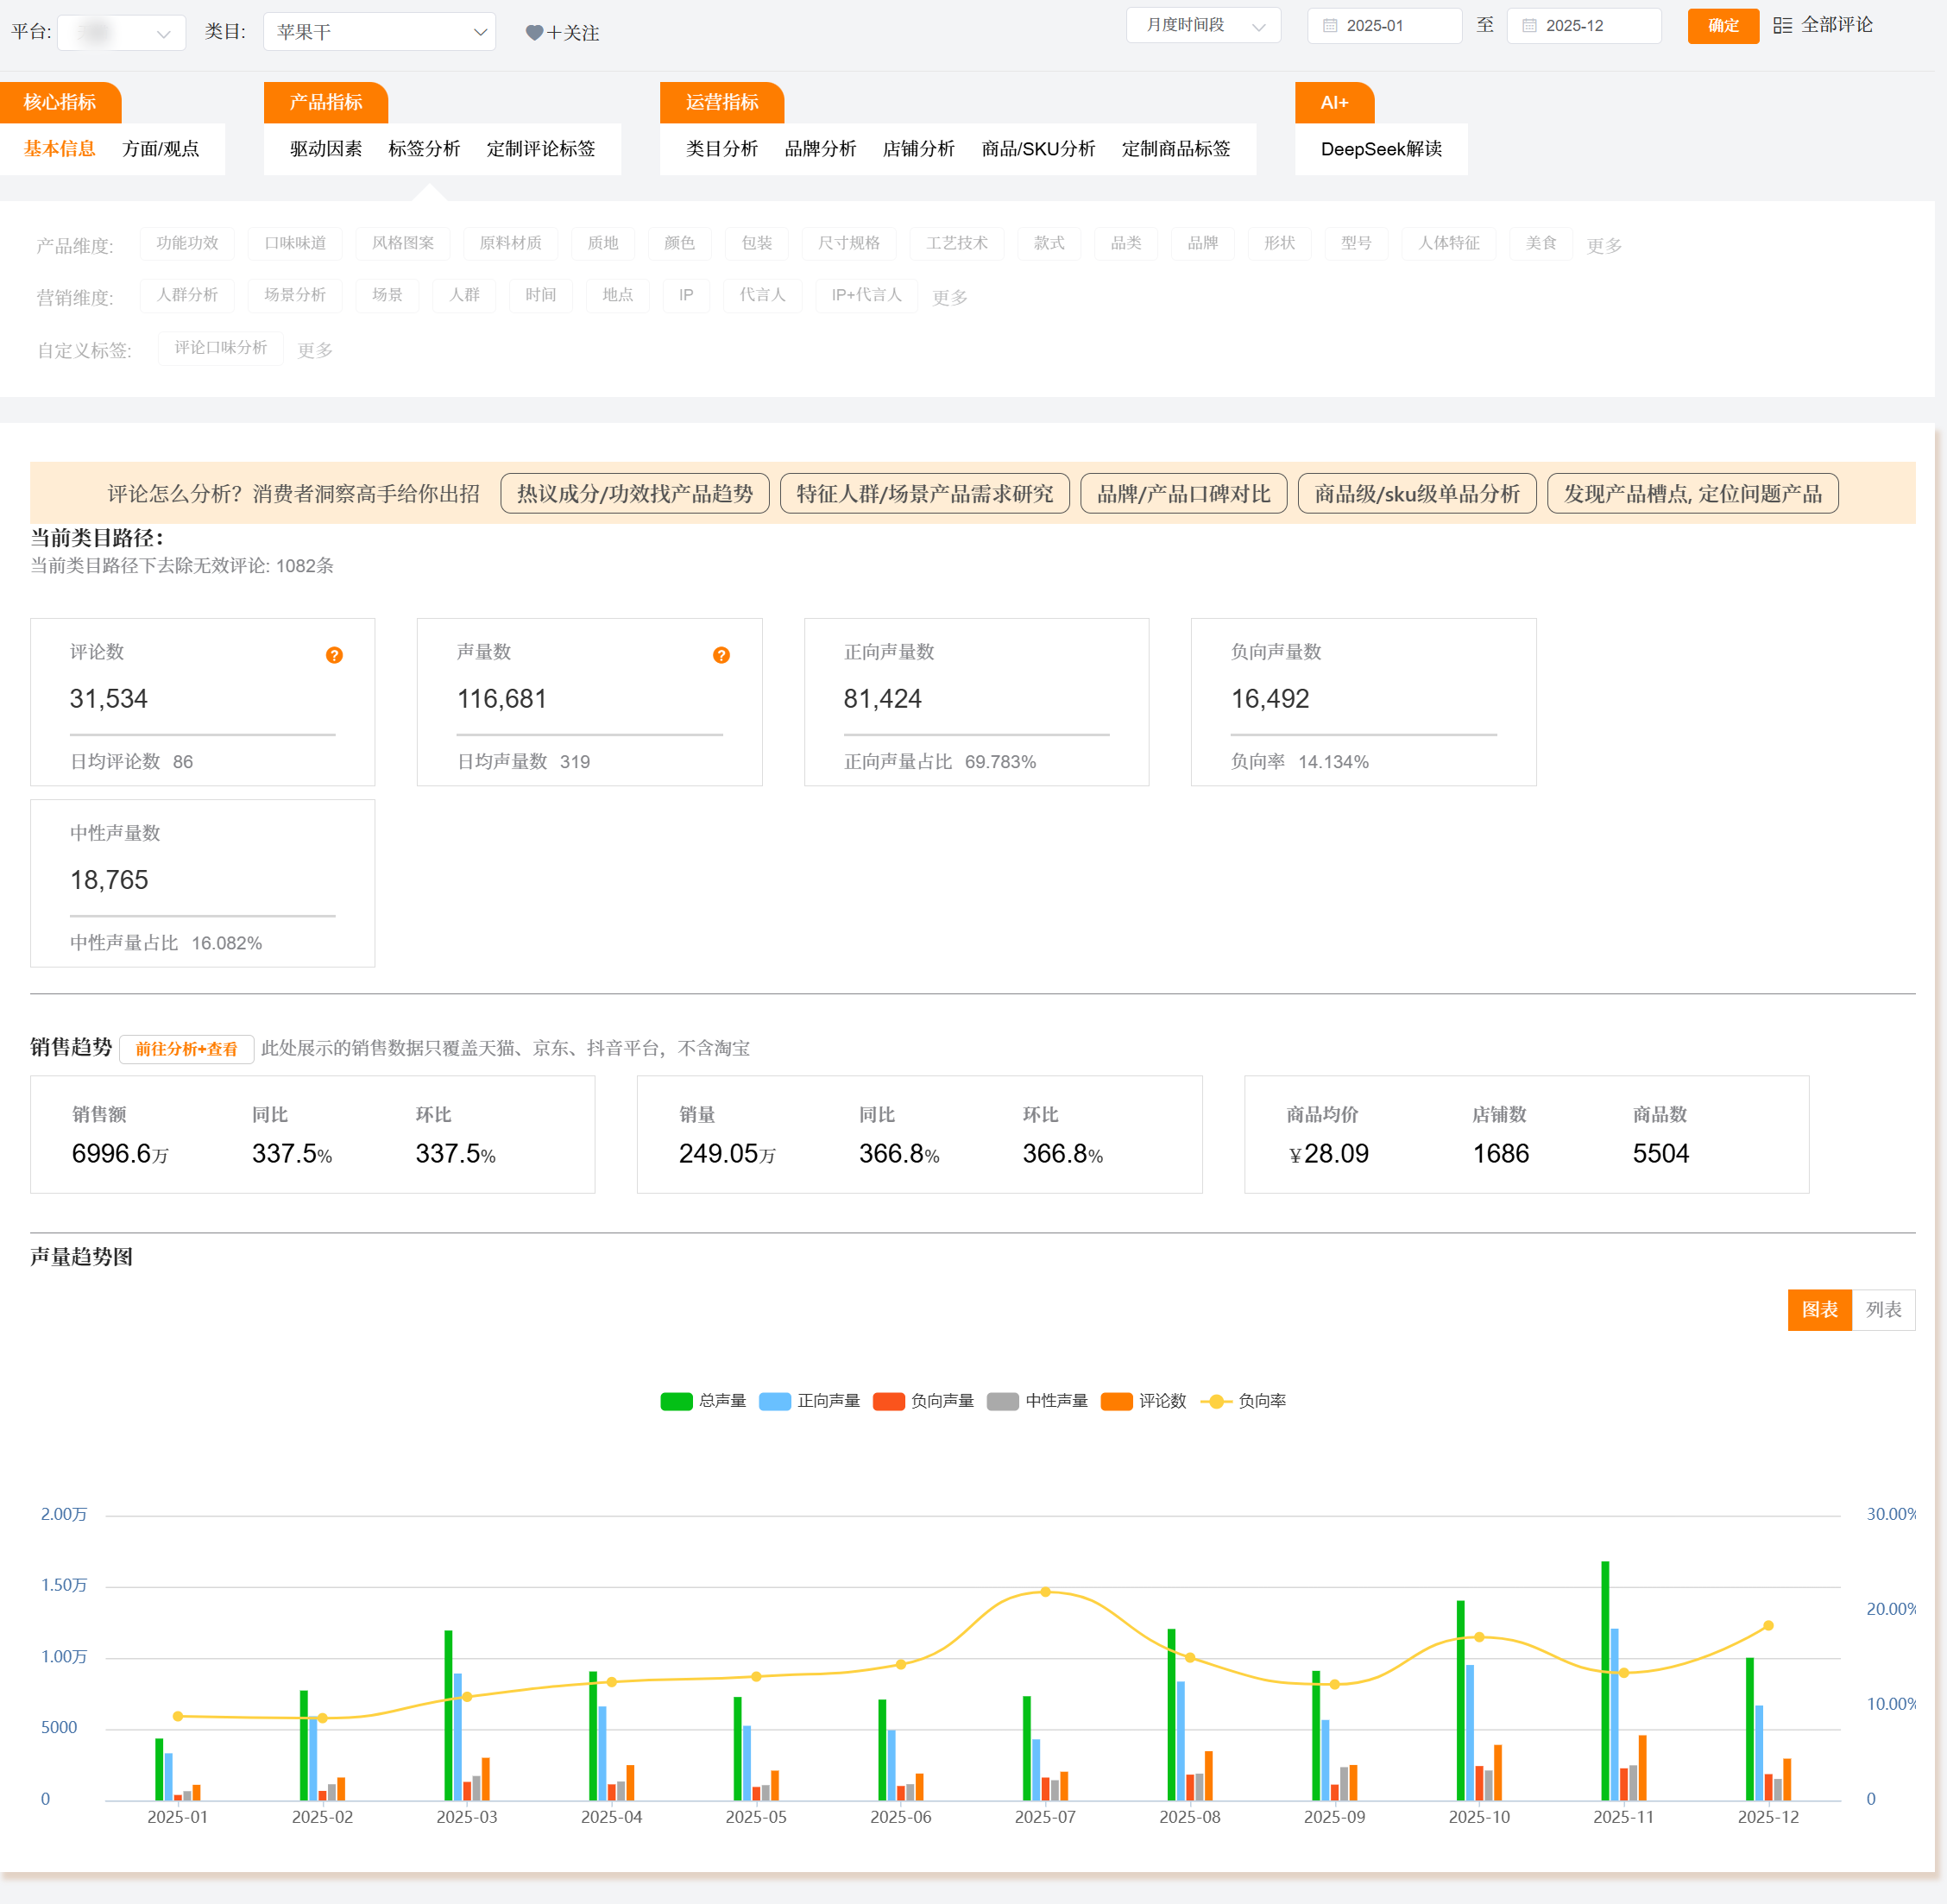Switch chart view to 列表
Viewport: 1947px width, 1904px height.
coord(1883,1309)
